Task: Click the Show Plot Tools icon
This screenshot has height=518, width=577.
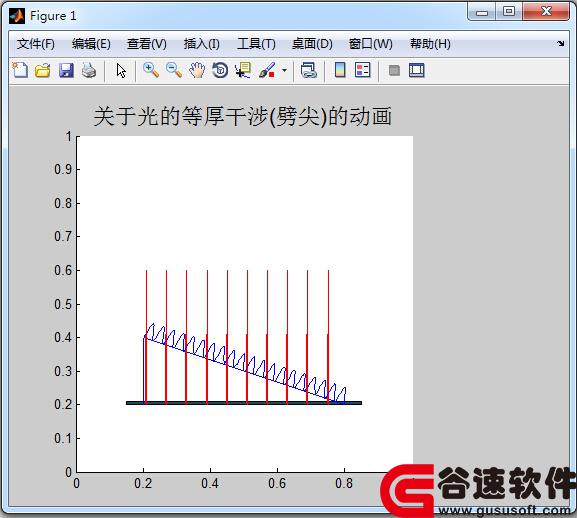Action: click(417, 70)
